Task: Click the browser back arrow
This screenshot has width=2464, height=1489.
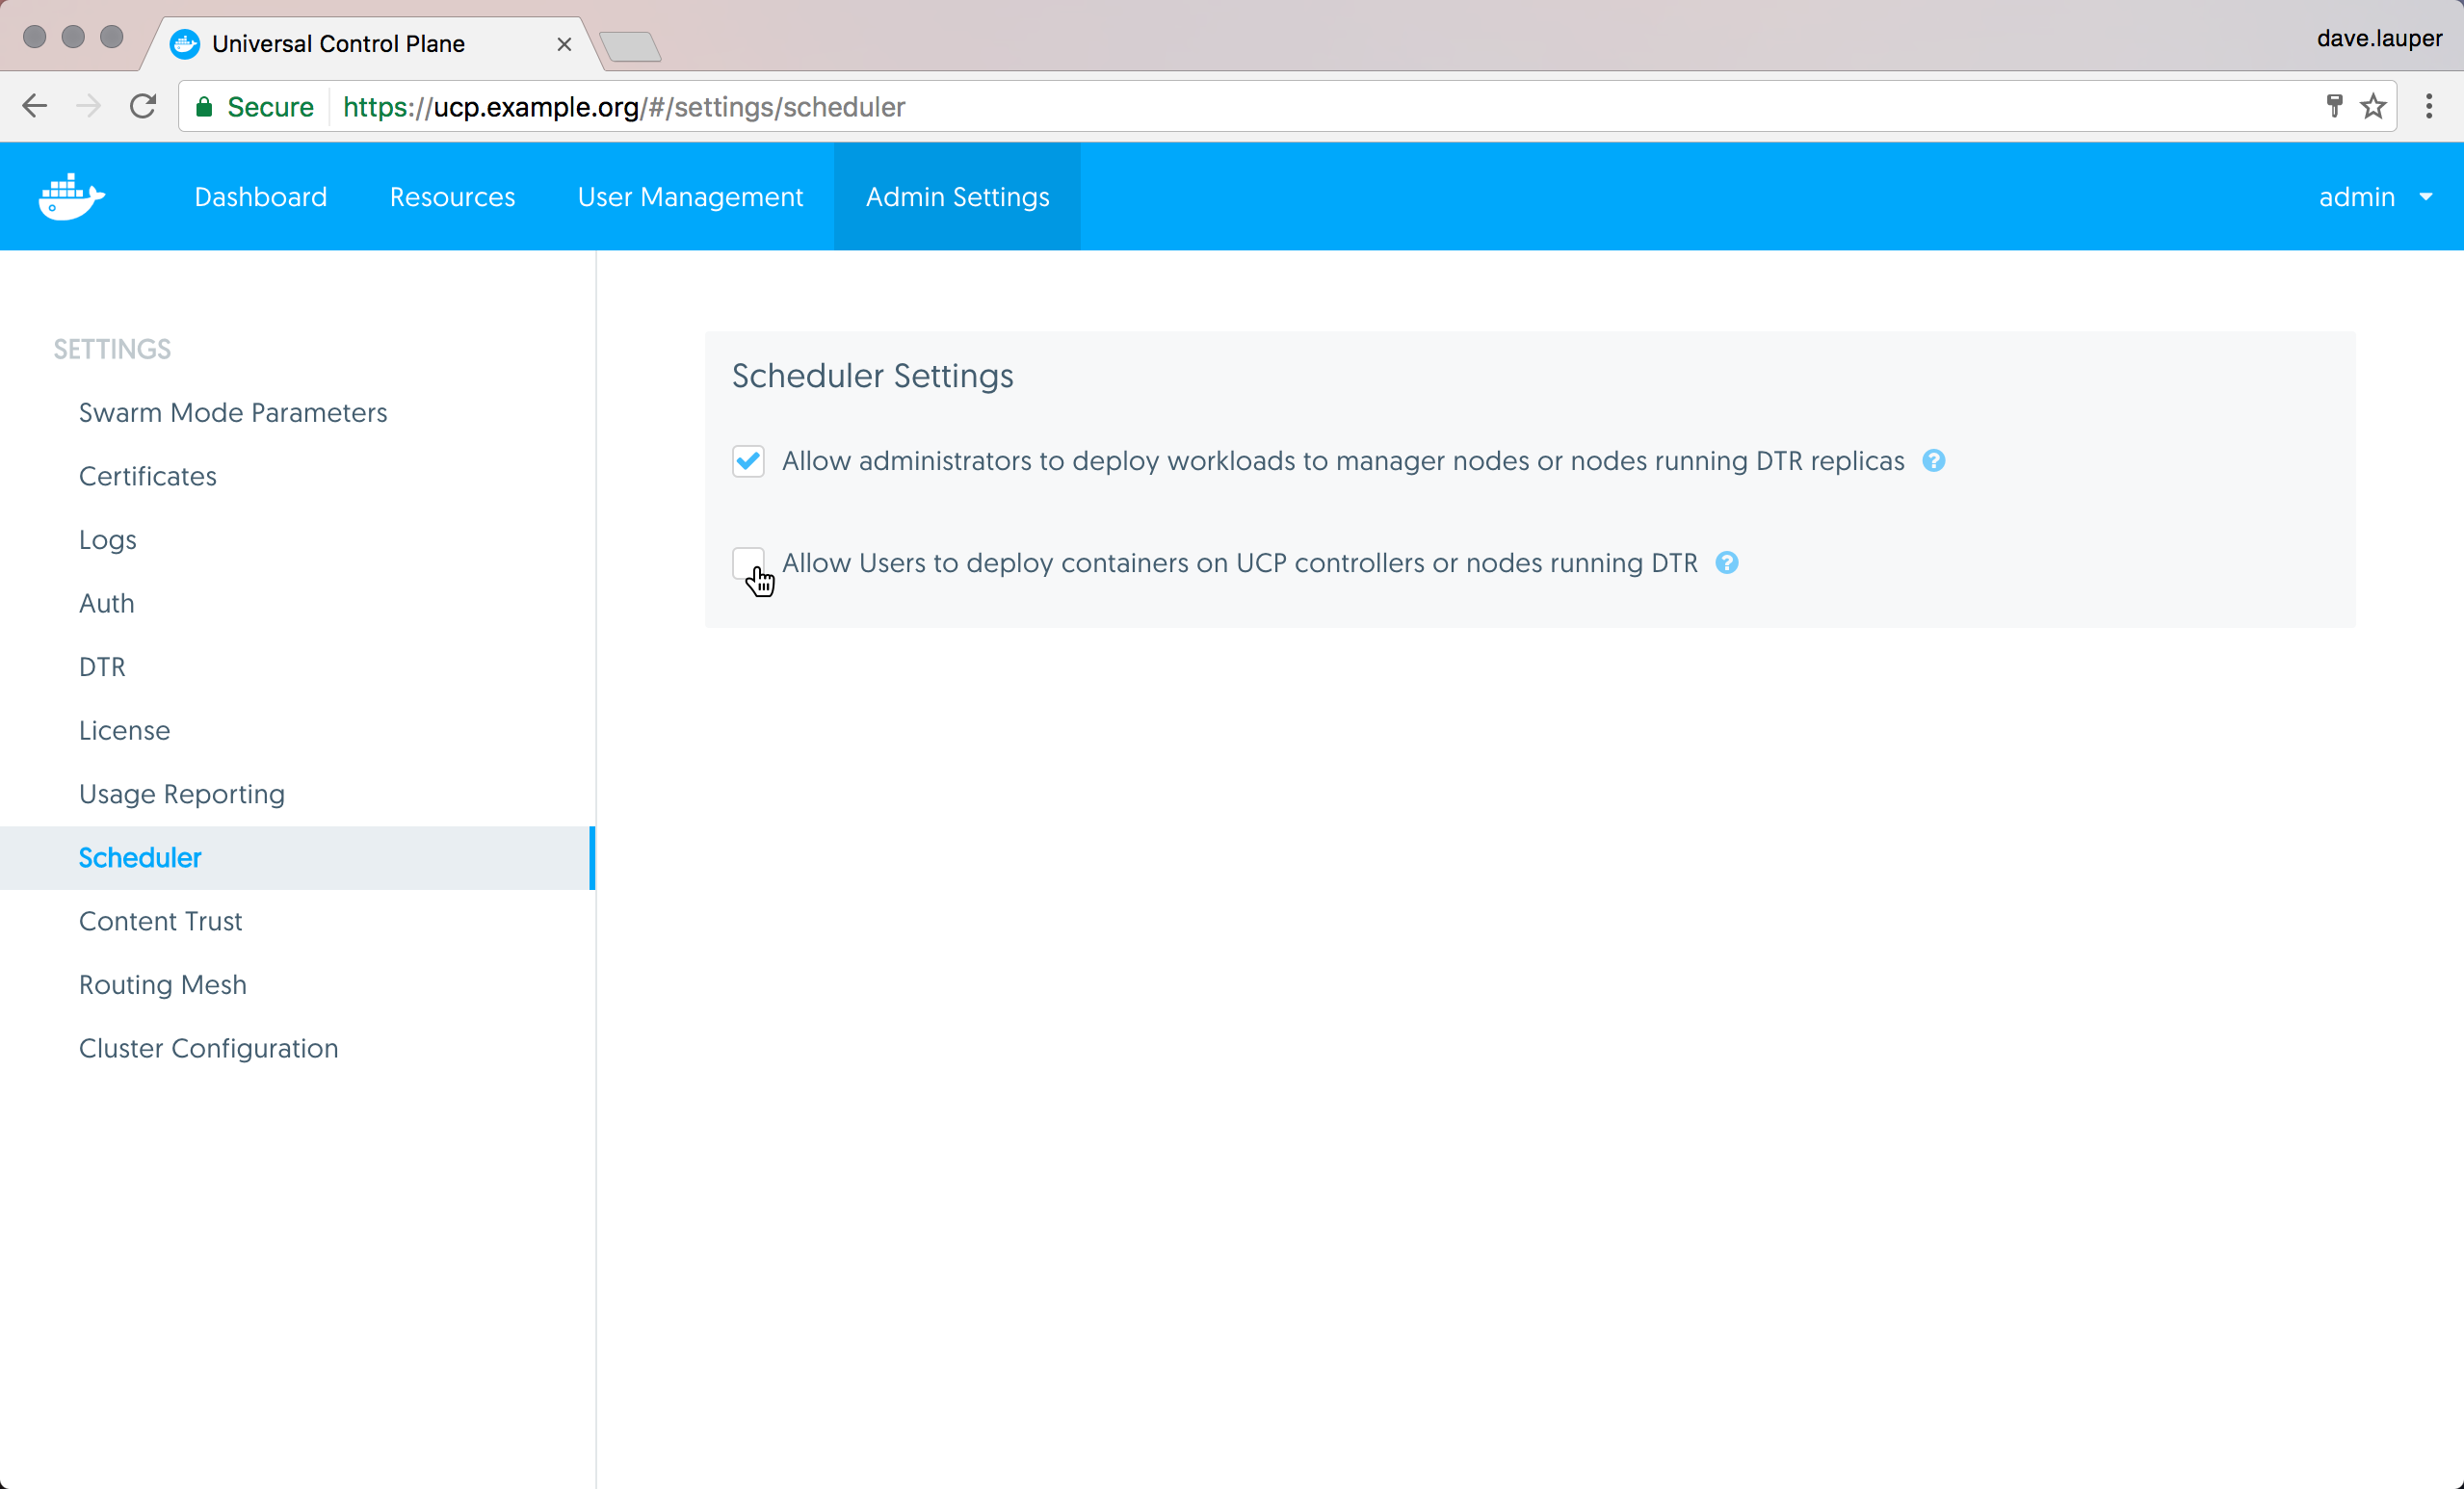Action: (35, 106)
